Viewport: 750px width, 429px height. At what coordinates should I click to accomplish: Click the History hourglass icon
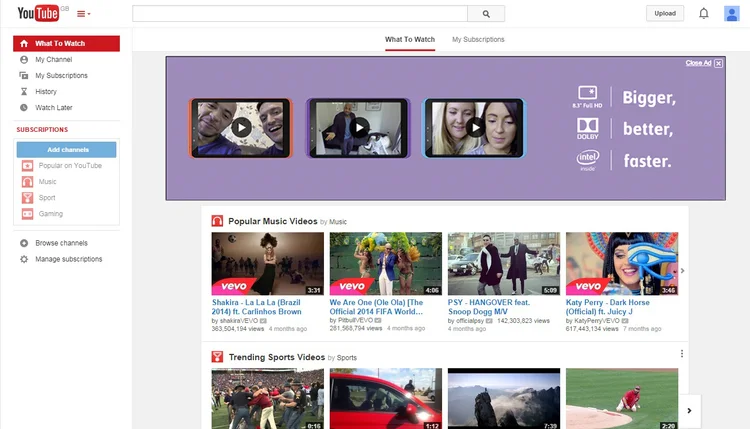tap(24, 91)
